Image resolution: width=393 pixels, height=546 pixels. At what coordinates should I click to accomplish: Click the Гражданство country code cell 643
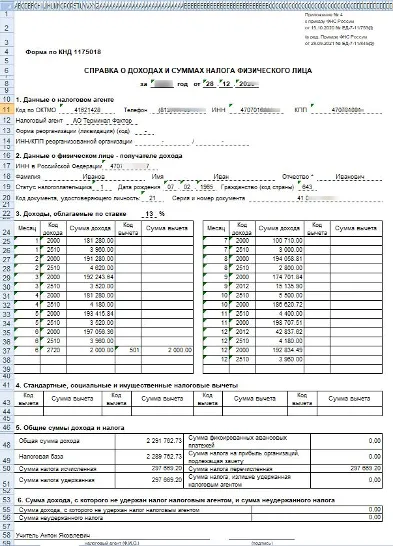307,187
